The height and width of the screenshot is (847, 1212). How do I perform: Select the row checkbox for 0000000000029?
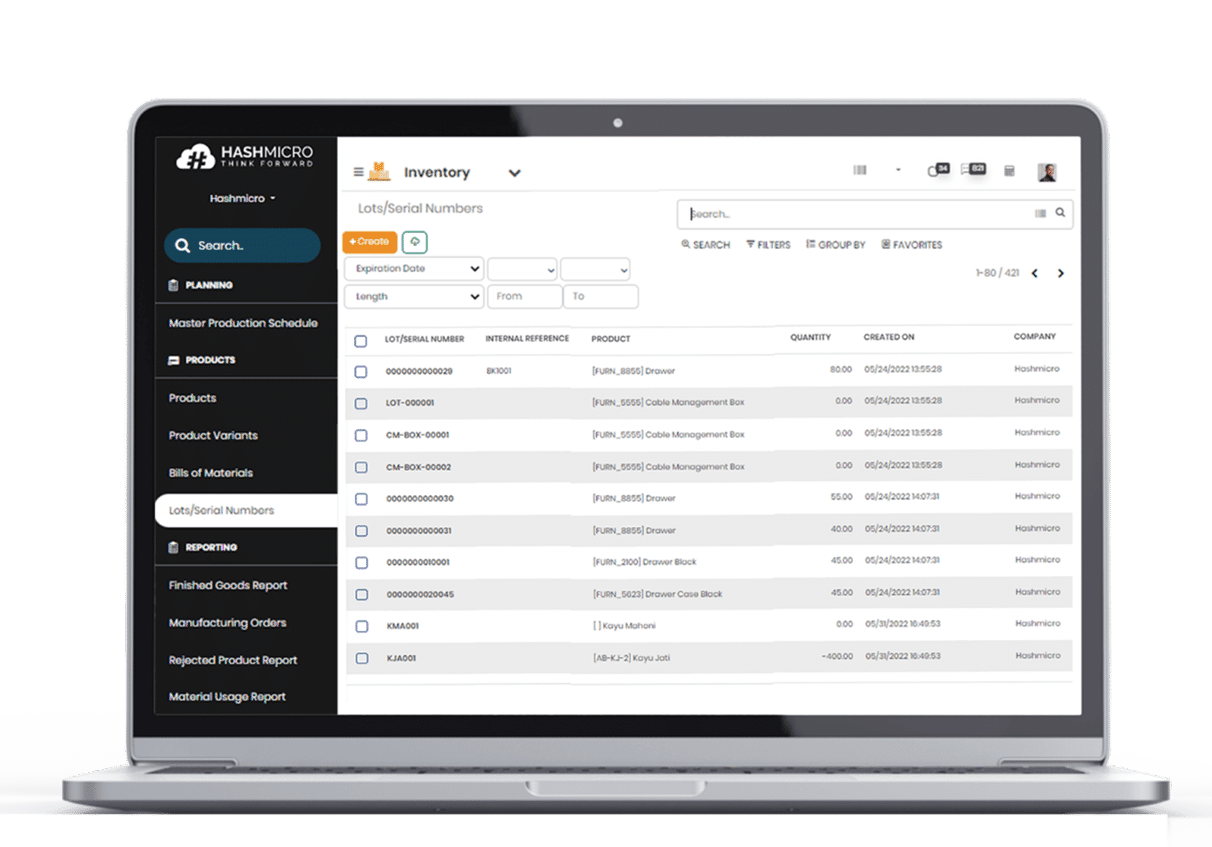[x=361, y=371]
